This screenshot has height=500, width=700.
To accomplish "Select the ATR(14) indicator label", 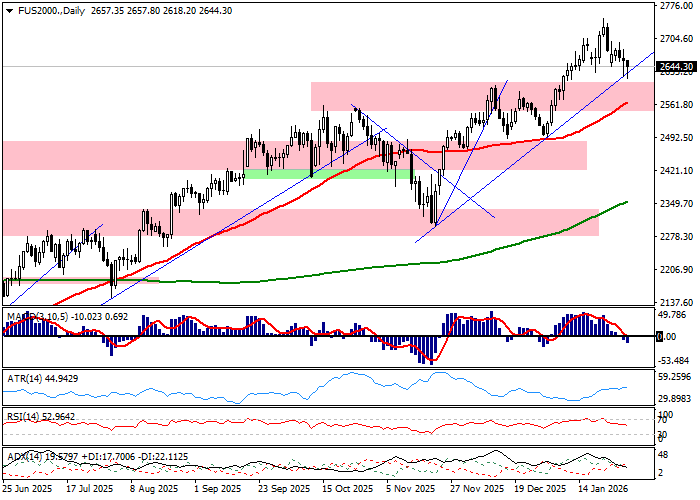I will (x=23, y=376).
